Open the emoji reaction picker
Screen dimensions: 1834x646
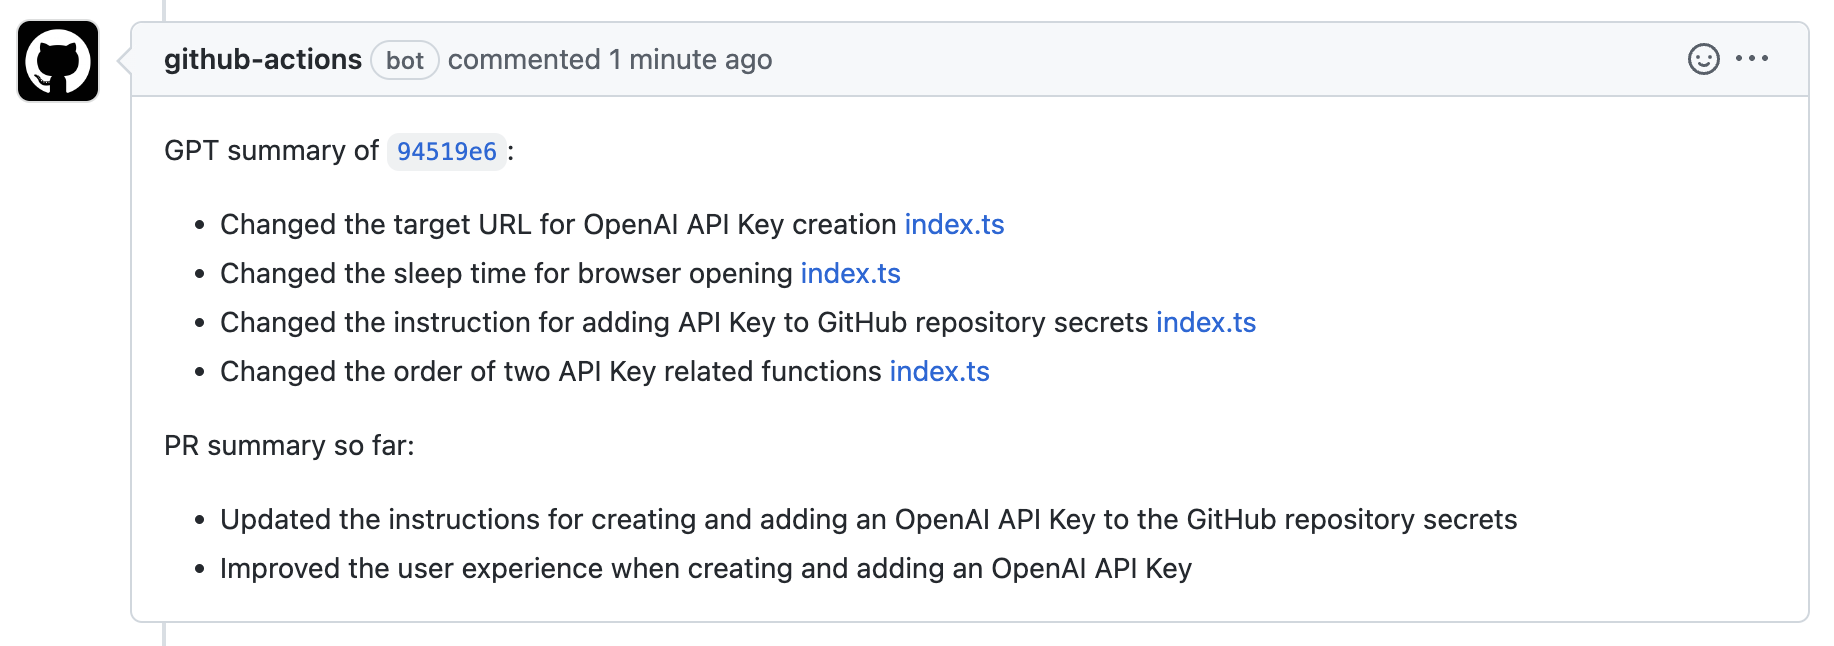tap(1703, 59)
